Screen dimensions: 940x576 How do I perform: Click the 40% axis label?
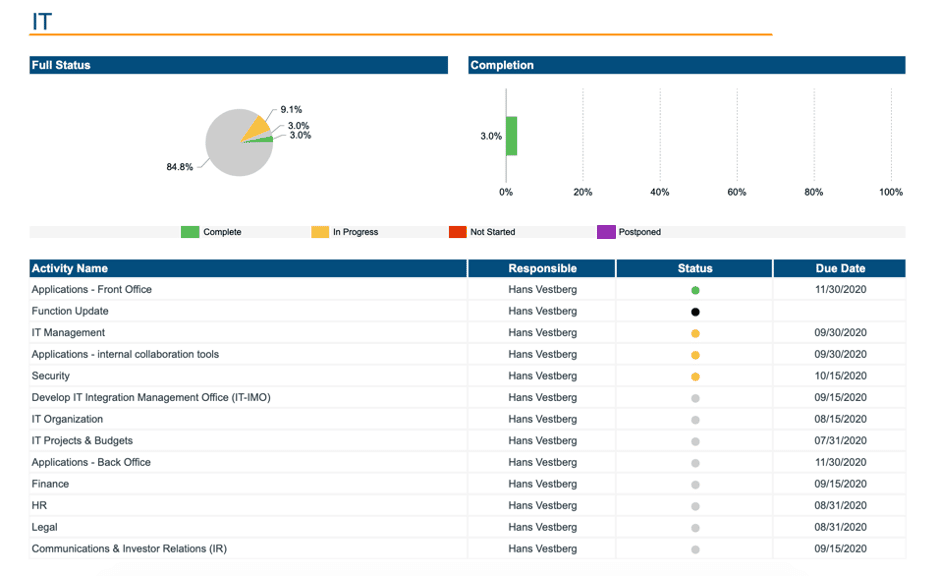pyautogui.click(x=659, y=192)
